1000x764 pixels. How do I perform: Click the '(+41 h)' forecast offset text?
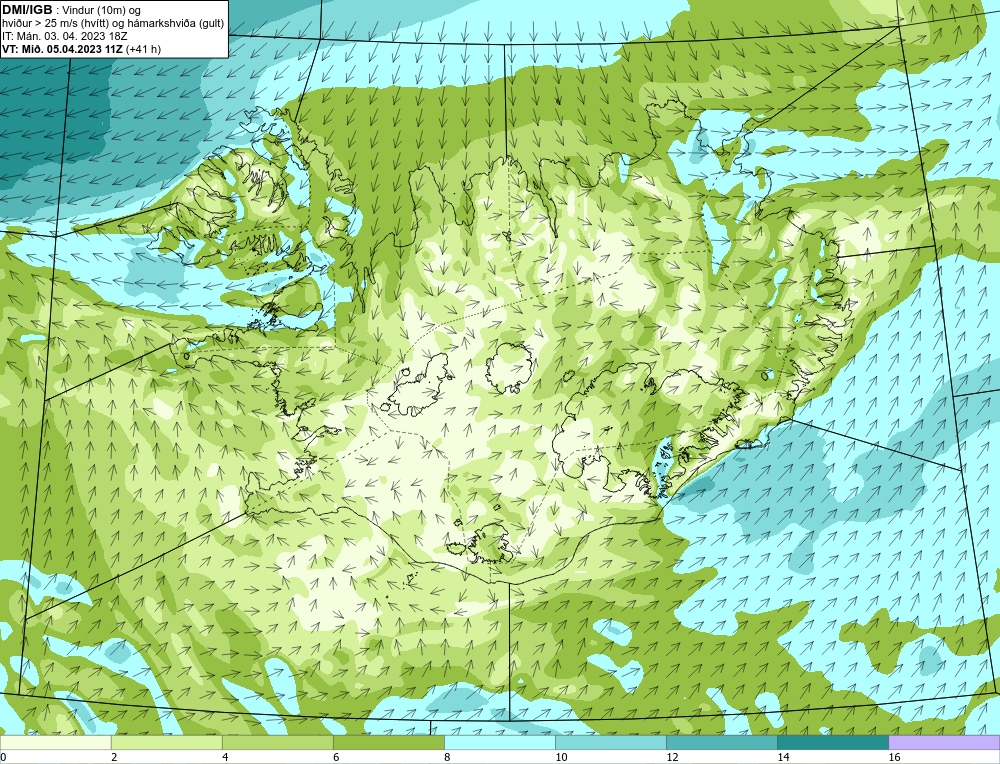143,49
